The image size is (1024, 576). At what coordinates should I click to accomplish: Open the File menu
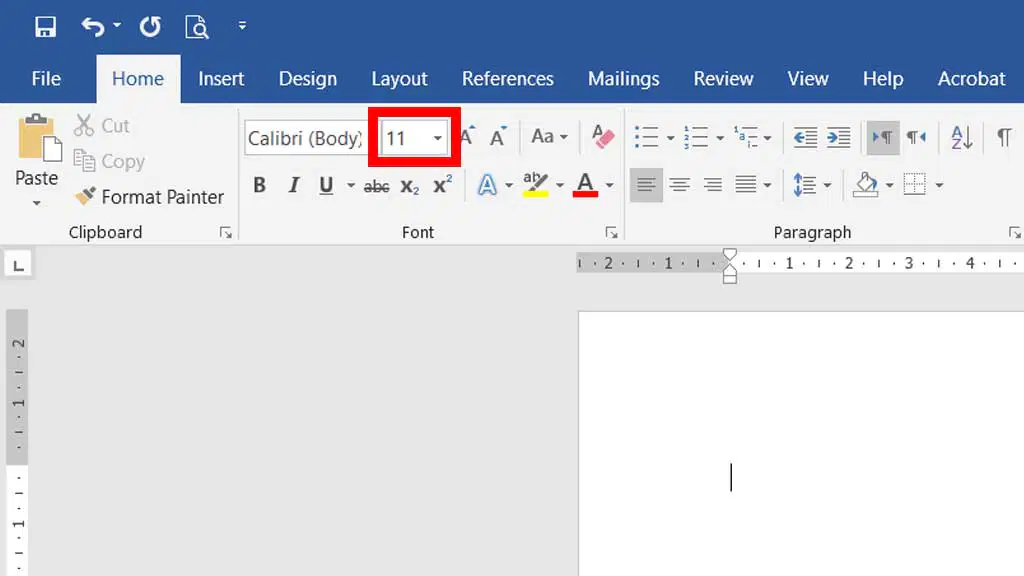pos(46,79)
